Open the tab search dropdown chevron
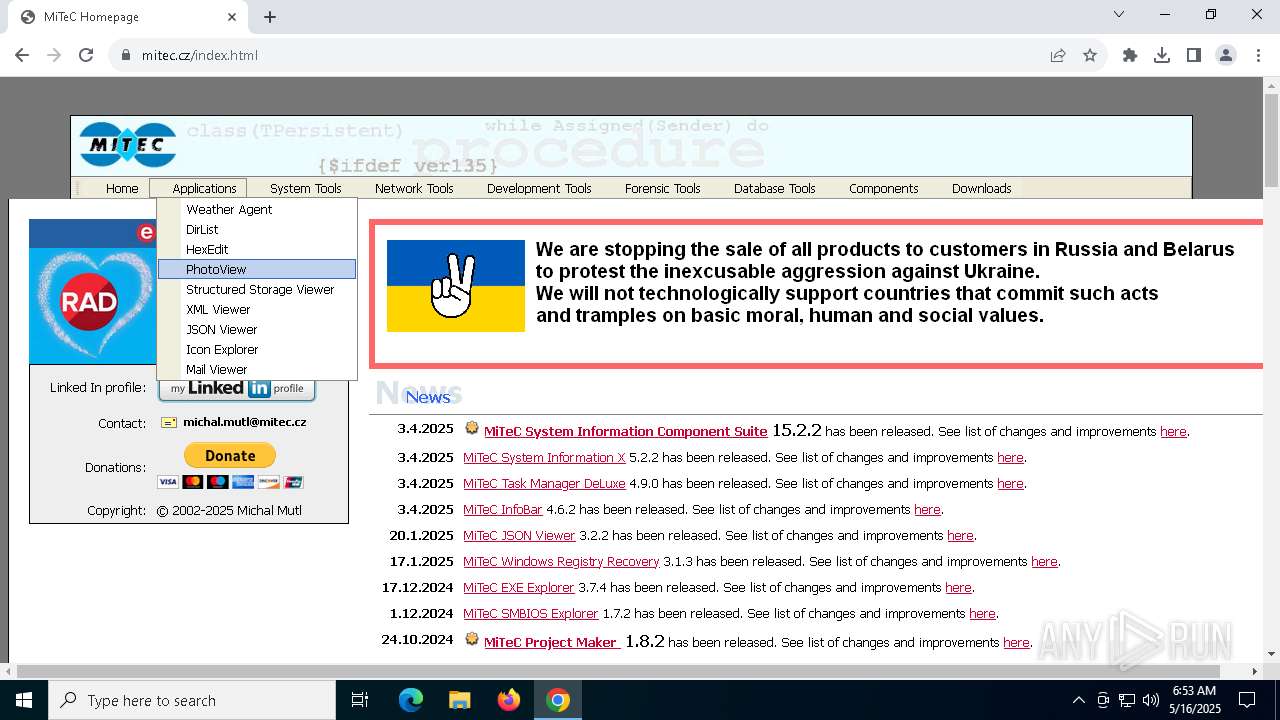Image resolution: width=1280 pixels, height=720 pixels. click(1119, 15)
